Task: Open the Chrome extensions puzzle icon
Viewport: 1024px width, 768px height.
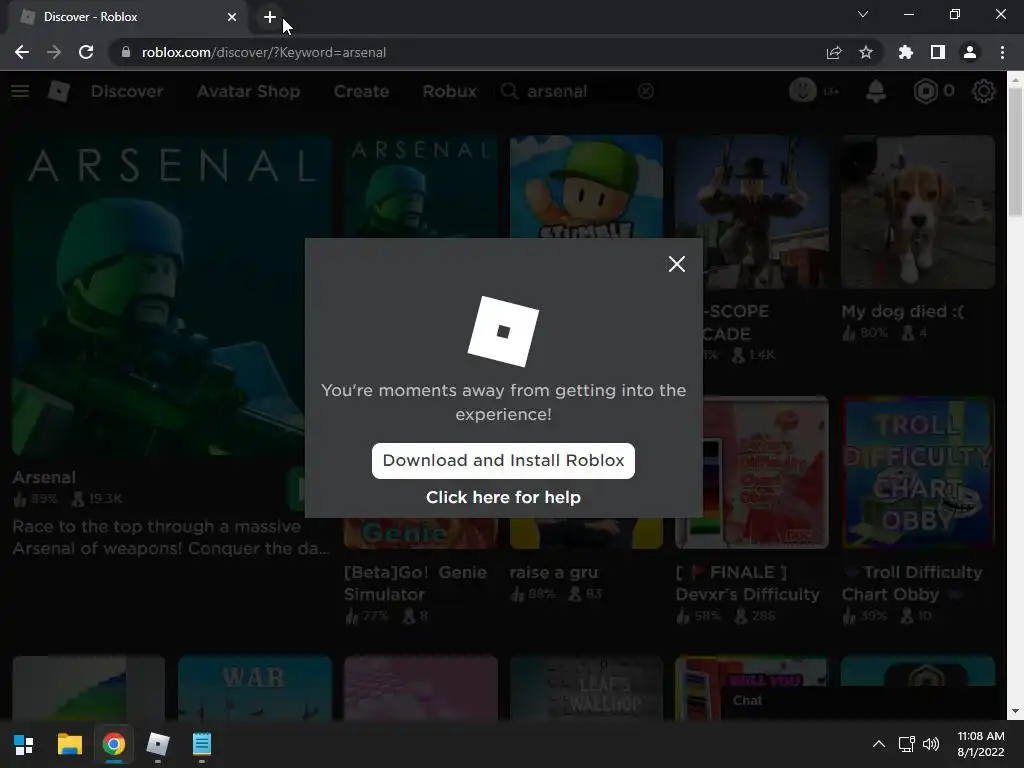Action: click(x=905, y=52)
